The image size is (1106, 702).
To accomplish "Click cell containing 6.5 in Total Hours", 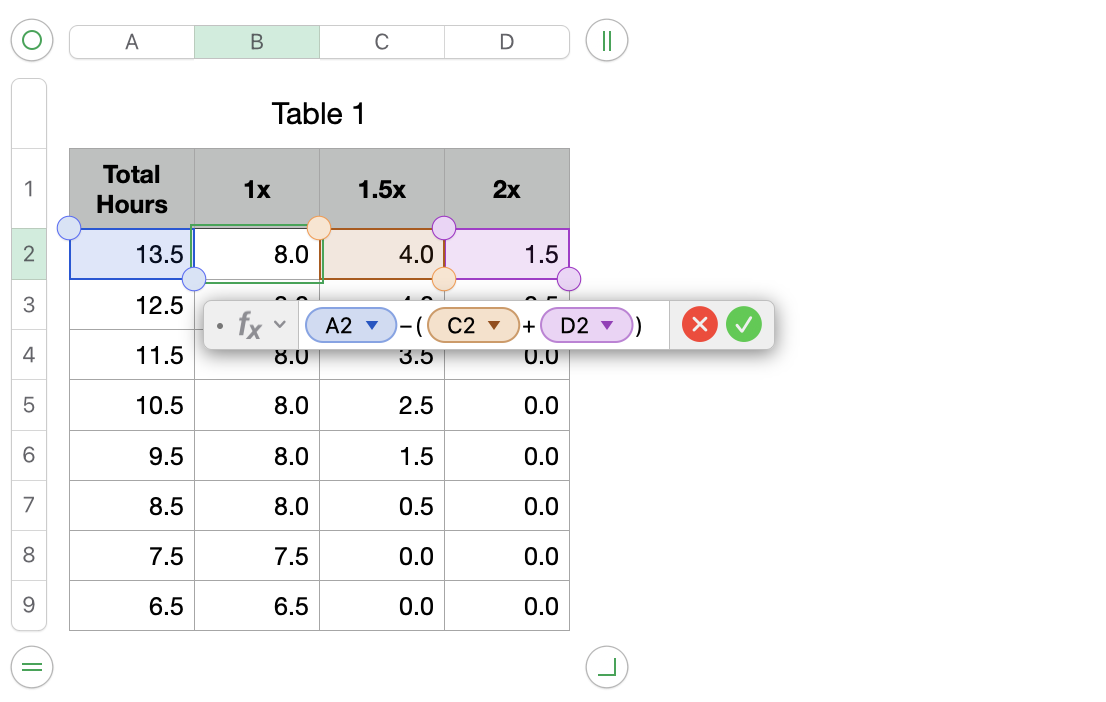I will tap(132, 605).
